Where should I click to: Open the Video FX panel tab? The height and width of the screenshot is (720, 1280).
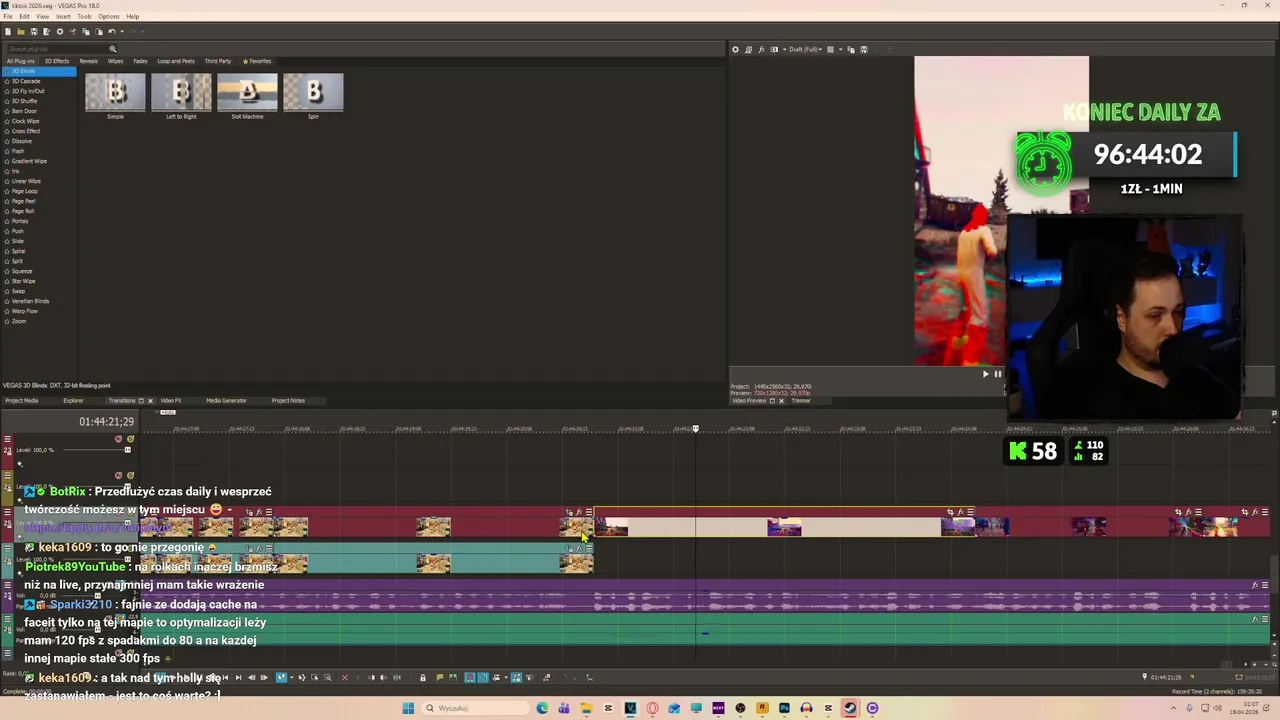click(x=171, y=401)
